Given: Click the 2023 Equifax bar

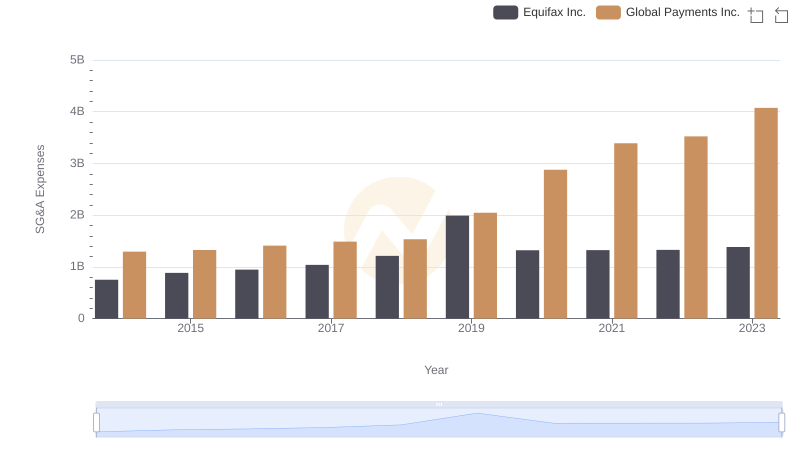Looking at the screenshot, I should [x=738, y=283].
